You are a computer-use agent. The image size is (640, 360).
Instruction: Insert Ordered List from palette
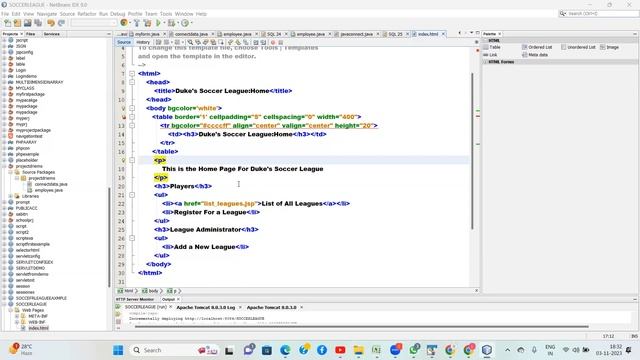click(x=537, y=47)
